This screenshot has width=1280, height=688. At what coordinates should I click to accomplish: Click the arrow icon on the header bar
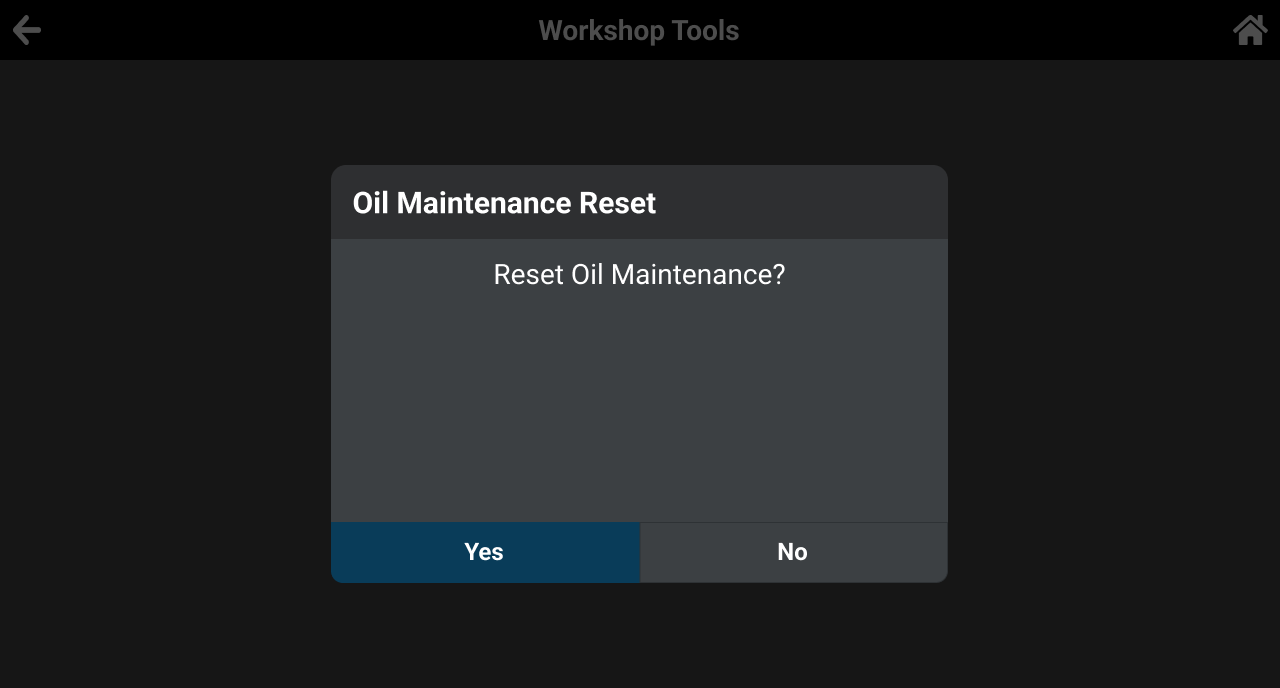click(x=27, y=29)
